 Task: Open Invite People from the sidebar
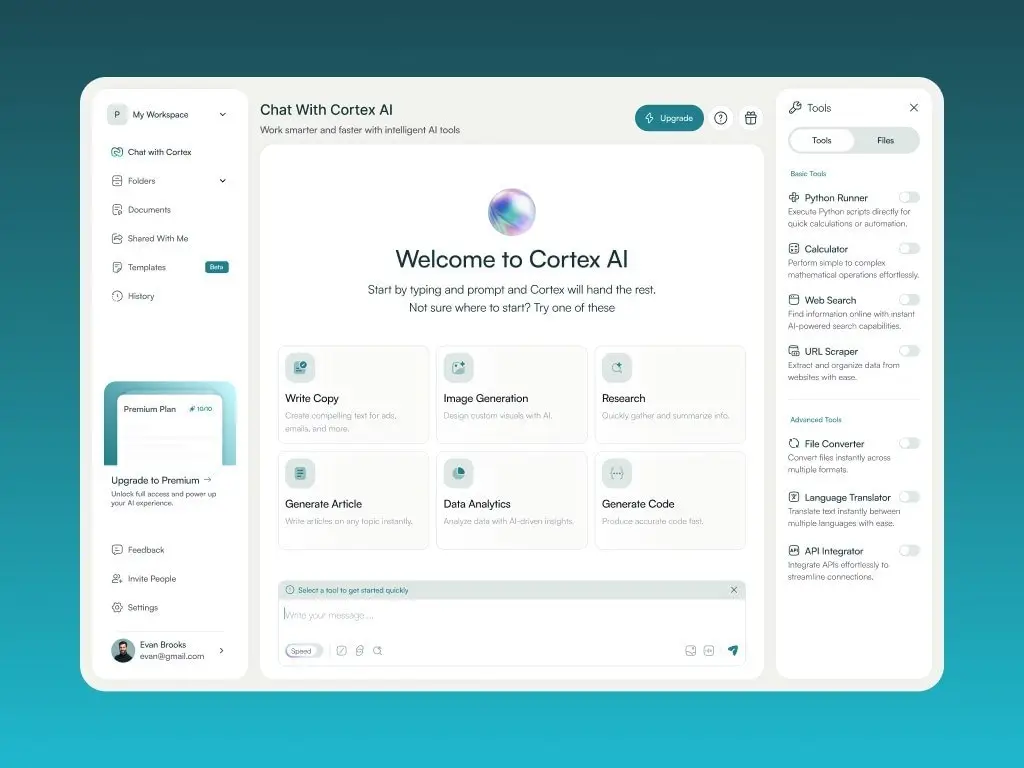click(144, 579)
